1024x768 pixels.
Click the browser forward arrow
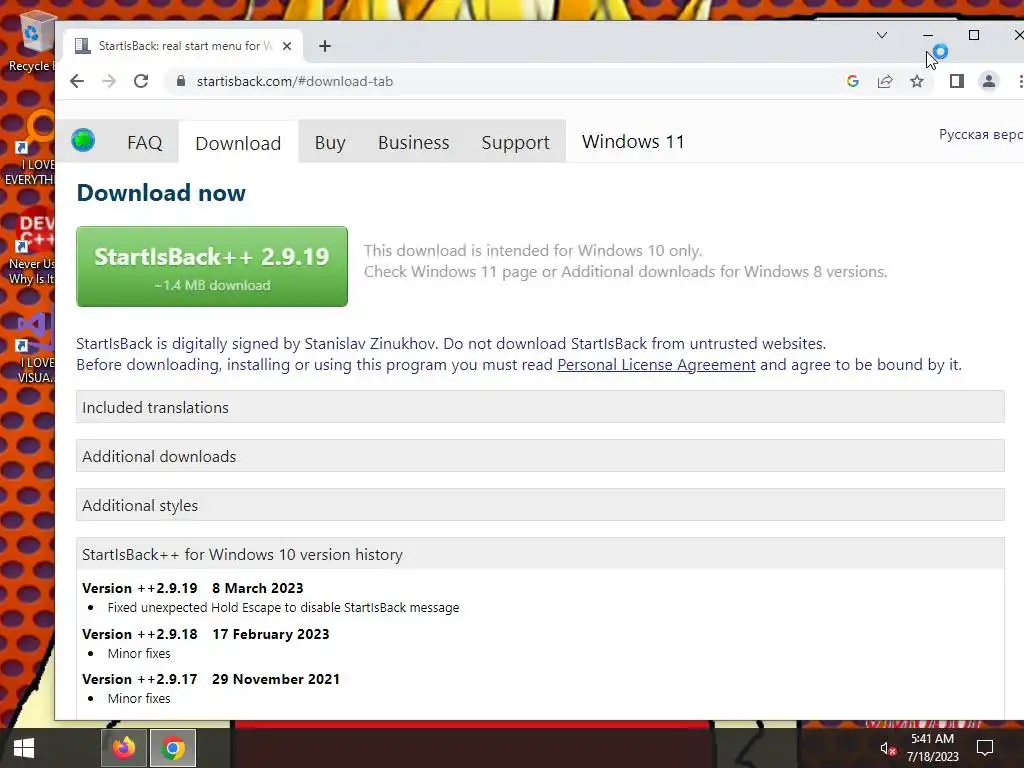point(109,81)
